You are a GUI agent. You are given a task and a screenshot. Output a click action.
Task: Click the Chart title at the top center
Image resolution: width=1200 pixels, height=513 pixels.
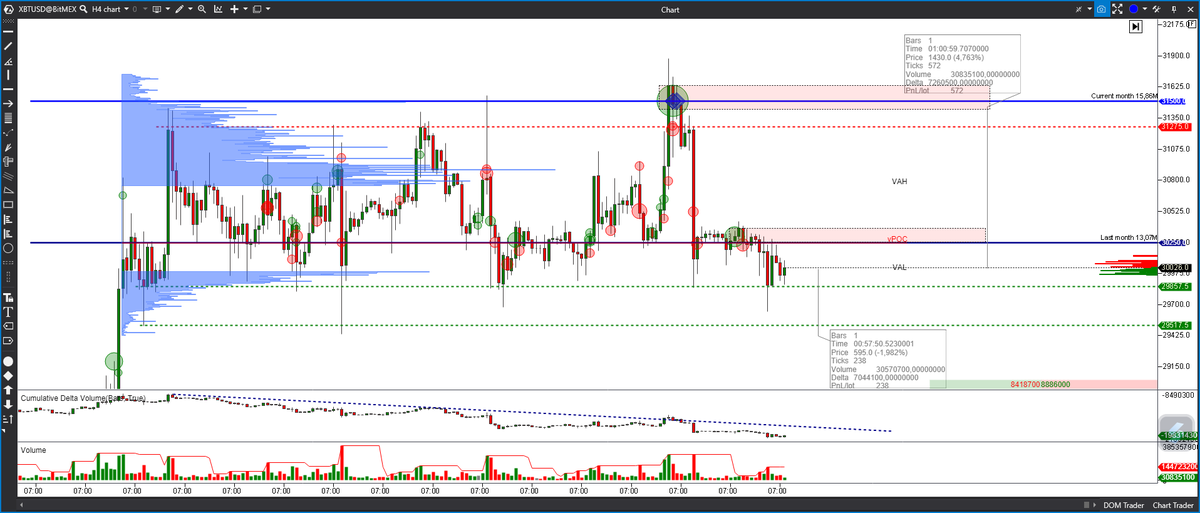tap(670, 10)
